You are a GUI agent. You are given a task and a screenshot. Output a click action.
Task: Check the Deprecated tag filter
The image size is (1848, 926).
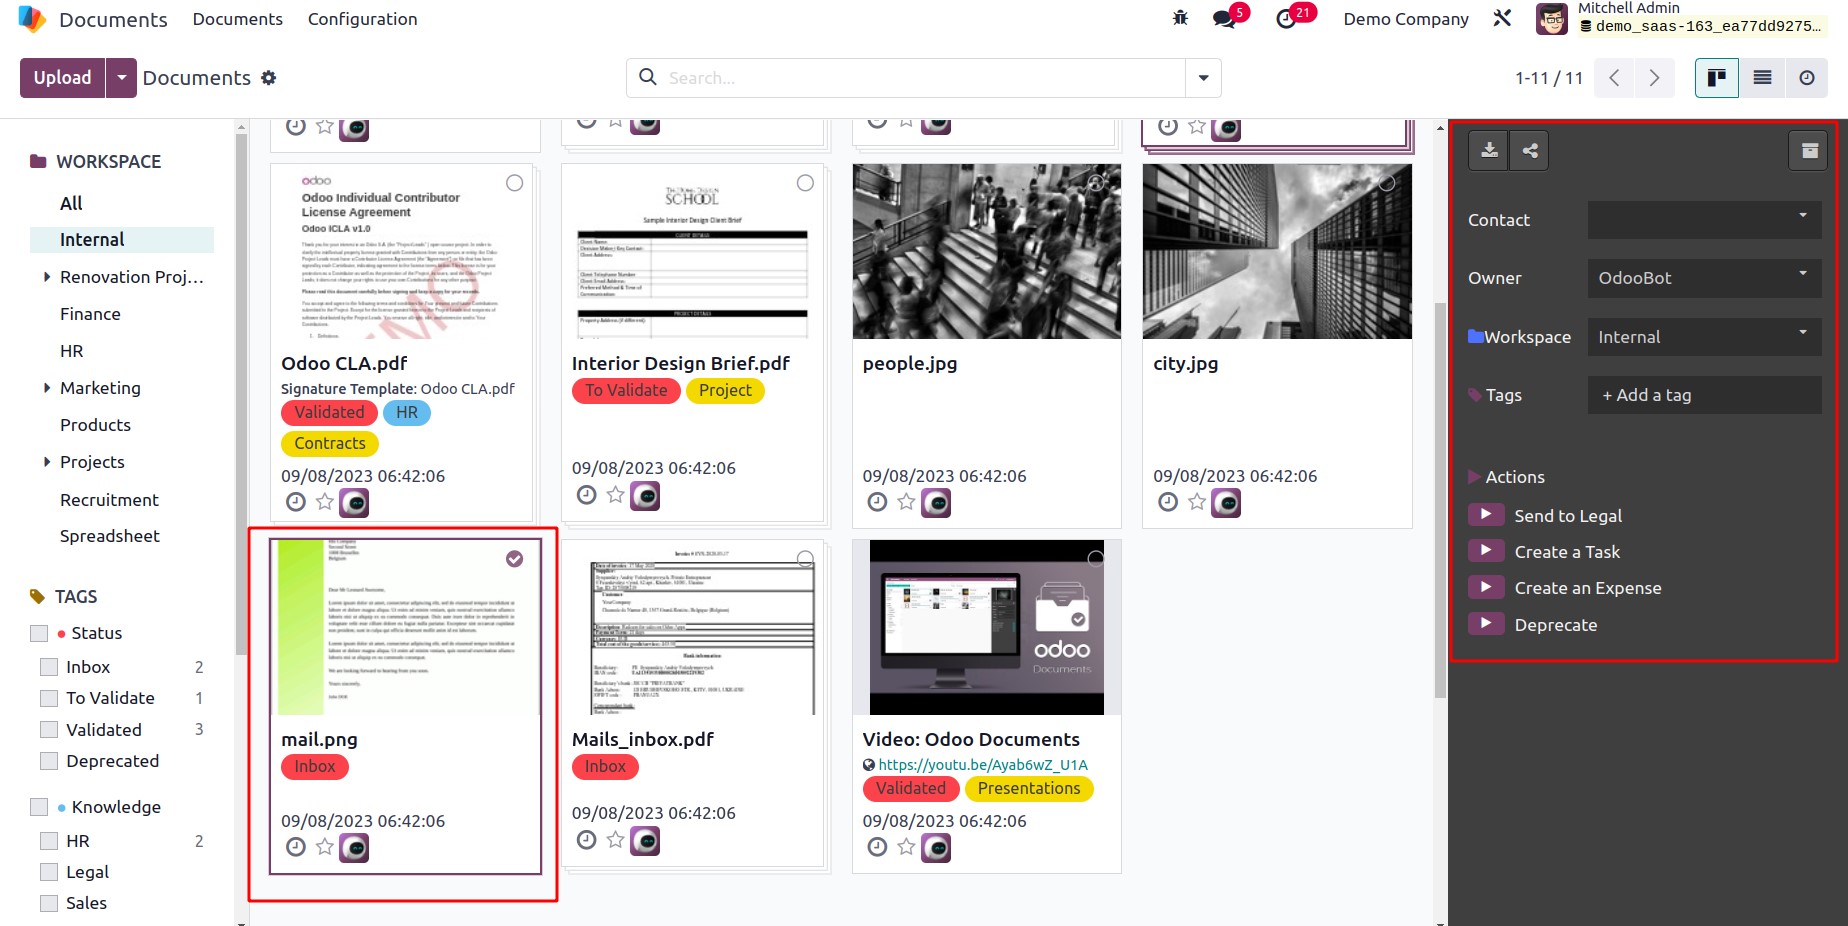pos(49,761)
